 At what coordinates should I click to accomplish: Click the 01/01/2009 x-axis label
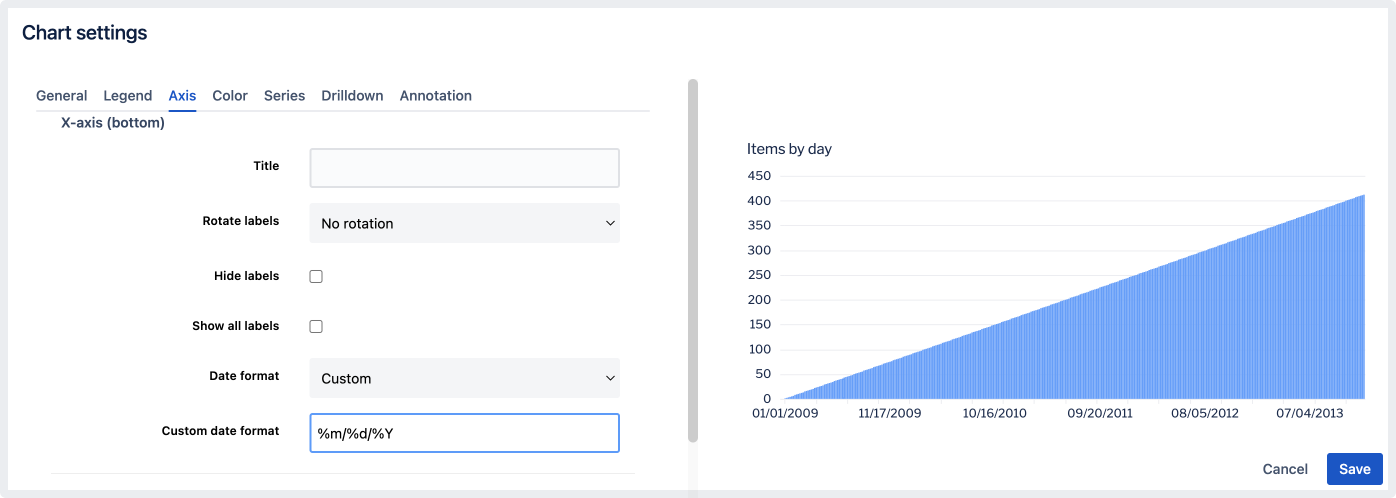[785, 412]
